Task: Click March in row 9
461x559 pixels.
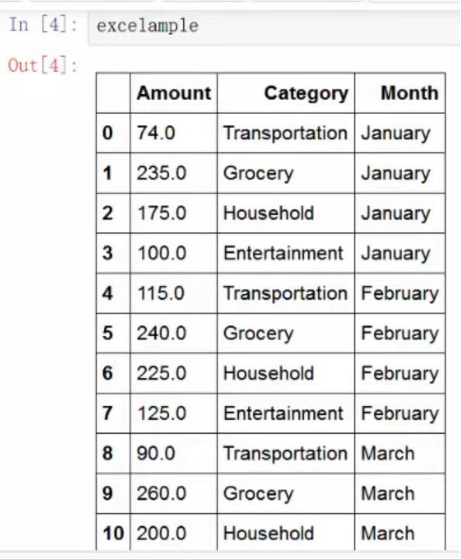Action: point(388,494)
